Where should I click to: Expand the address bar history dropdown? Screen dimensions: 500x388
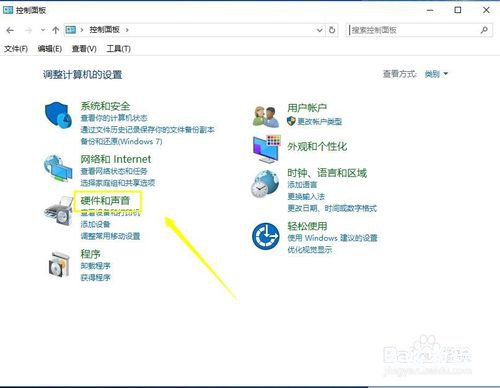[x=319, y=30]
